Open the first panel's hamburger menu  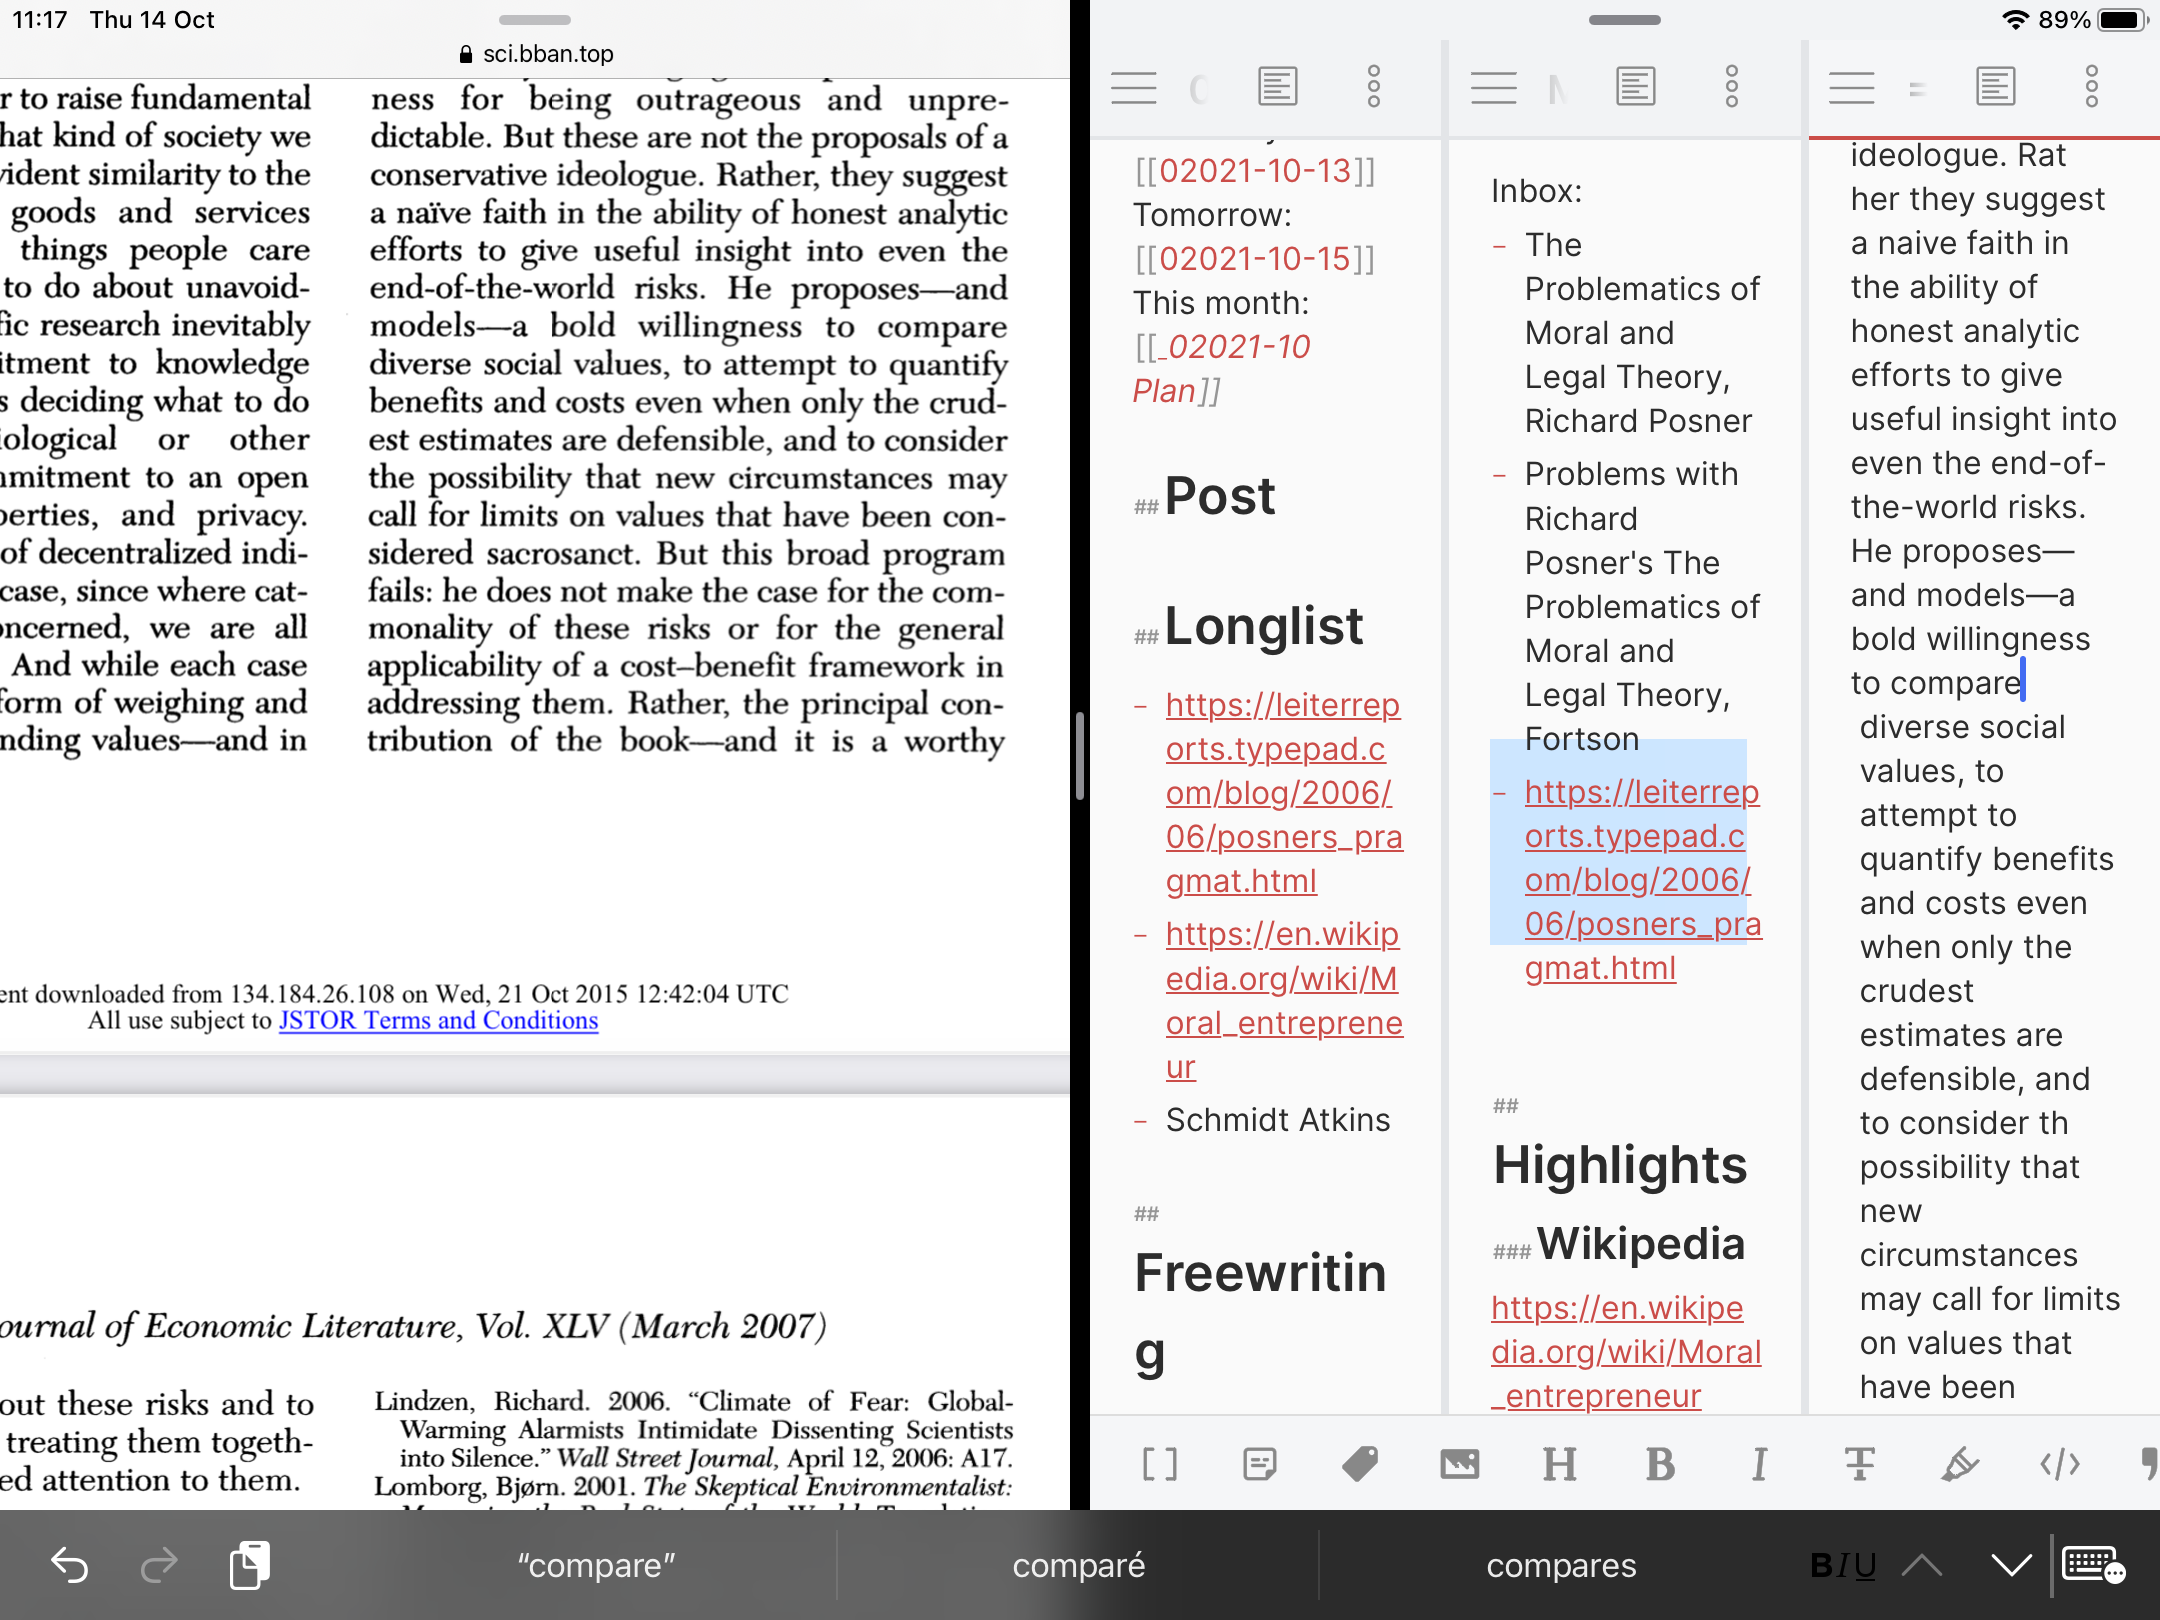coord(1134,87)
